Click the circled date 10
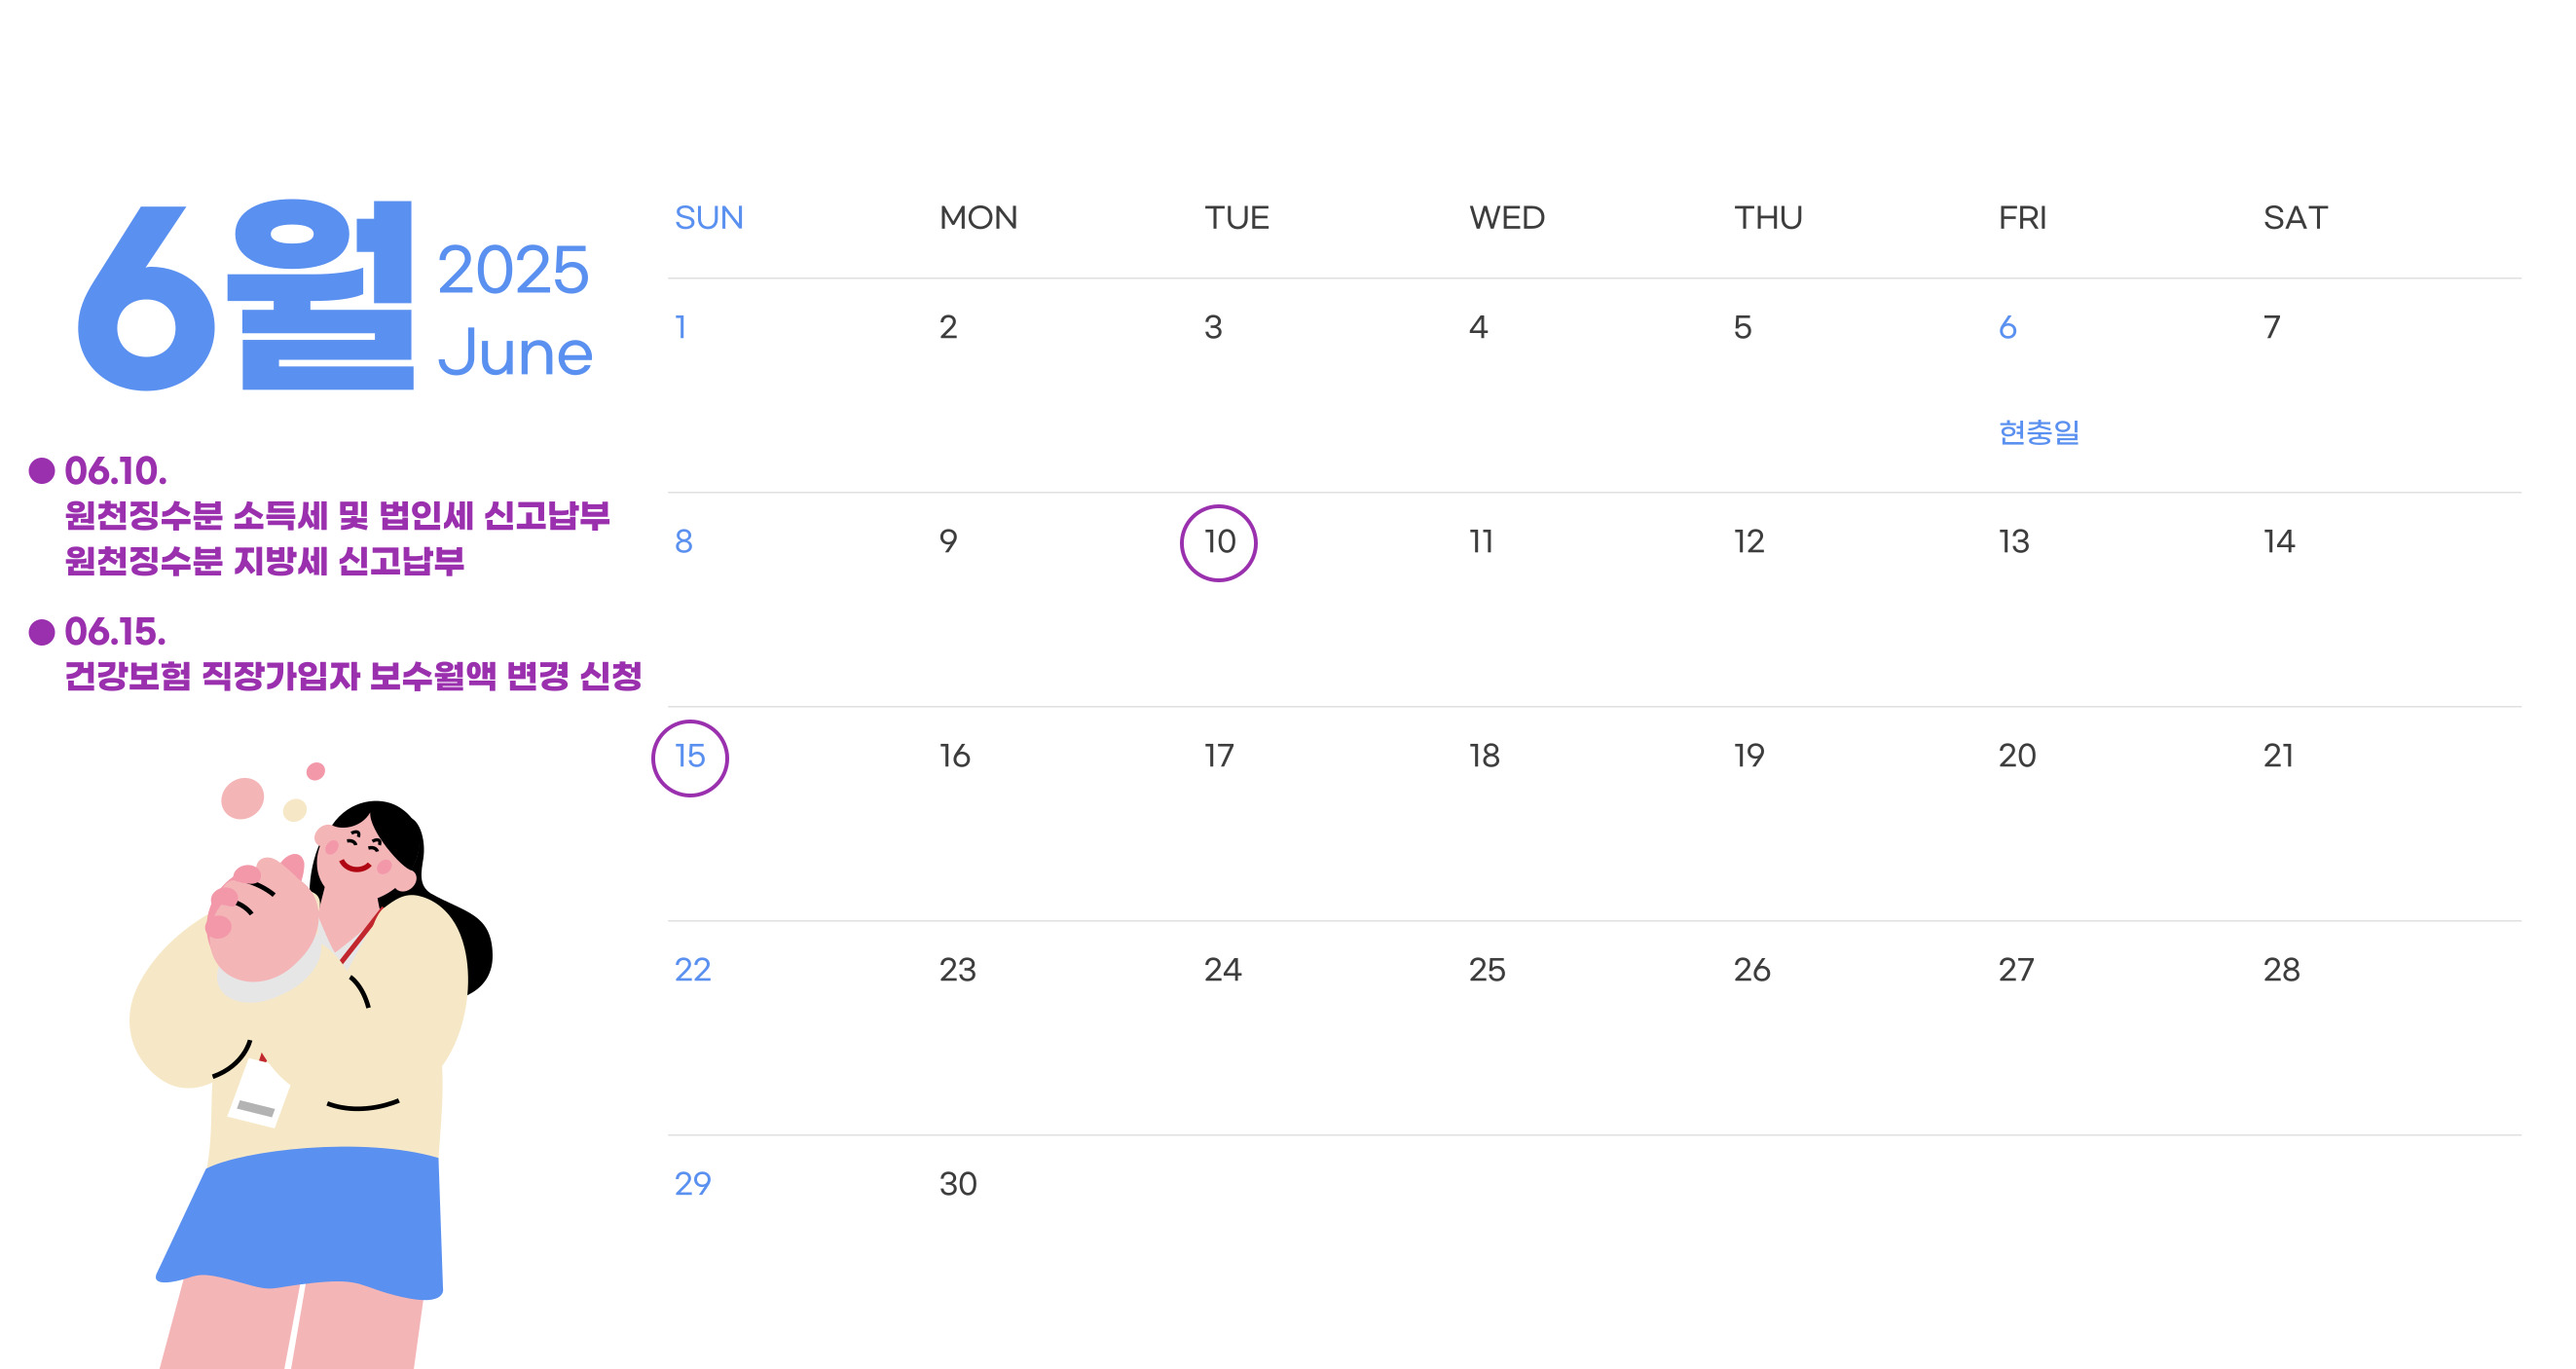Image resolution: width=2576 pixels, height=1369 pixels. point(1218,543)
